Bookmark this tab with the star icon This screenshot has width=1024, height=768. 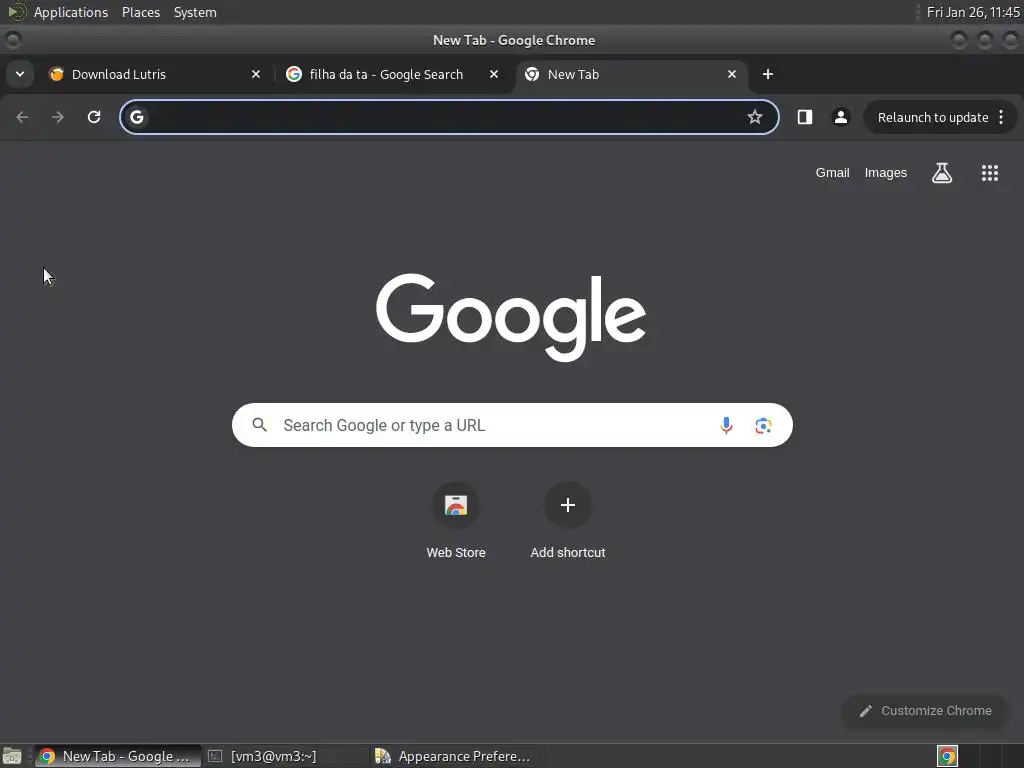pos(755,117)
